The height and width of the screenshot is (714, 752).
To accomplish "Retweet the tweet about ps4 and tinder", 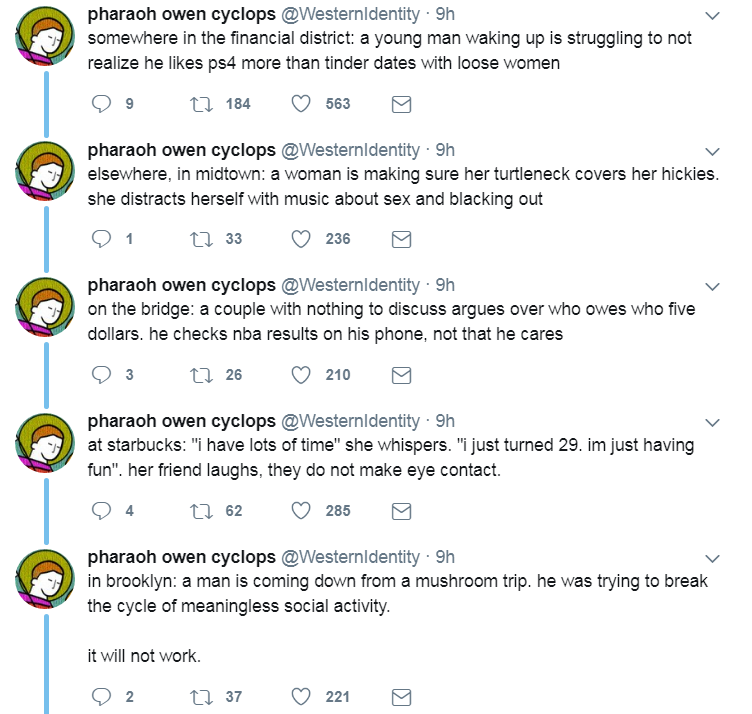I will coord(198,103).
